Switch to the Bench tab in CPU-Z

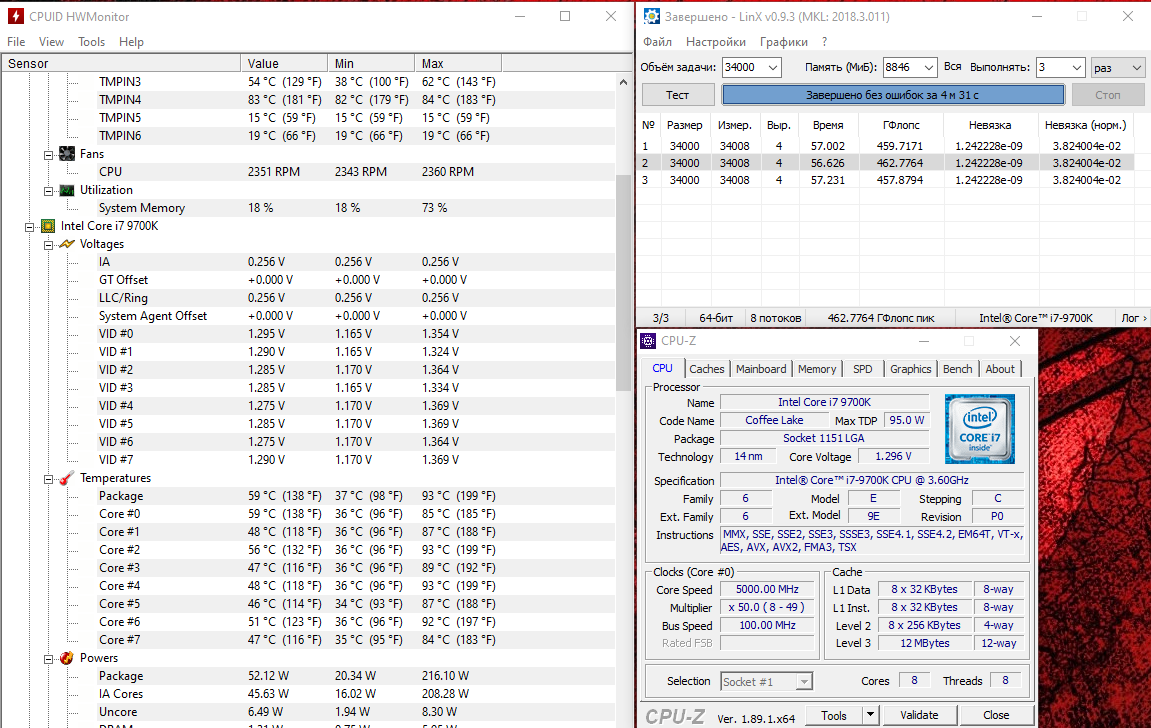[958, 369]
